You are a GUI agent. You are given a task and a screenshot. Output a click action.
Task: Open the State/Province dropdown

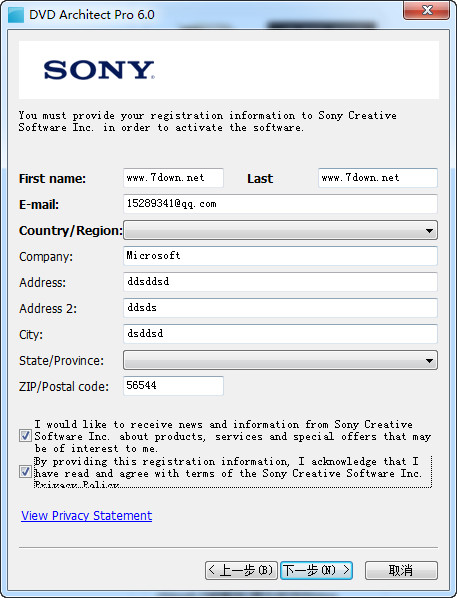point(280,360)
